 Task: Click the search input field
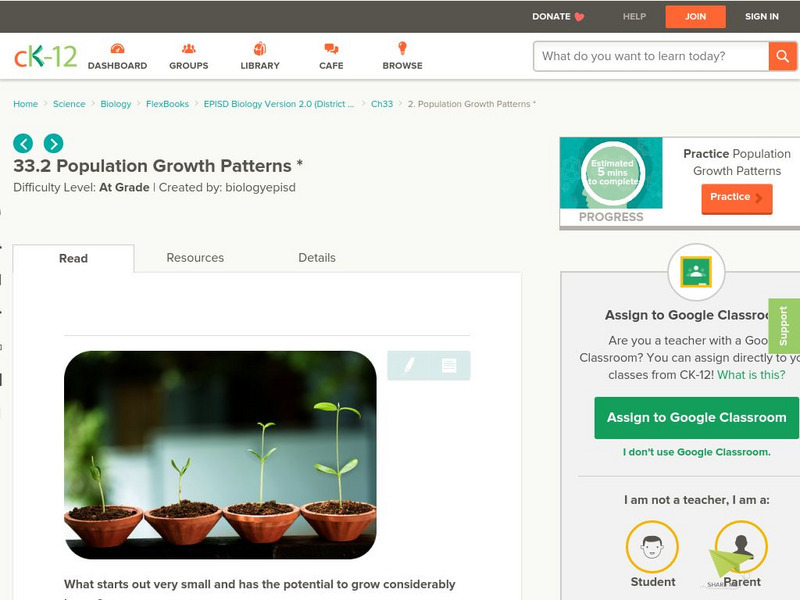(x=651, y=56)
